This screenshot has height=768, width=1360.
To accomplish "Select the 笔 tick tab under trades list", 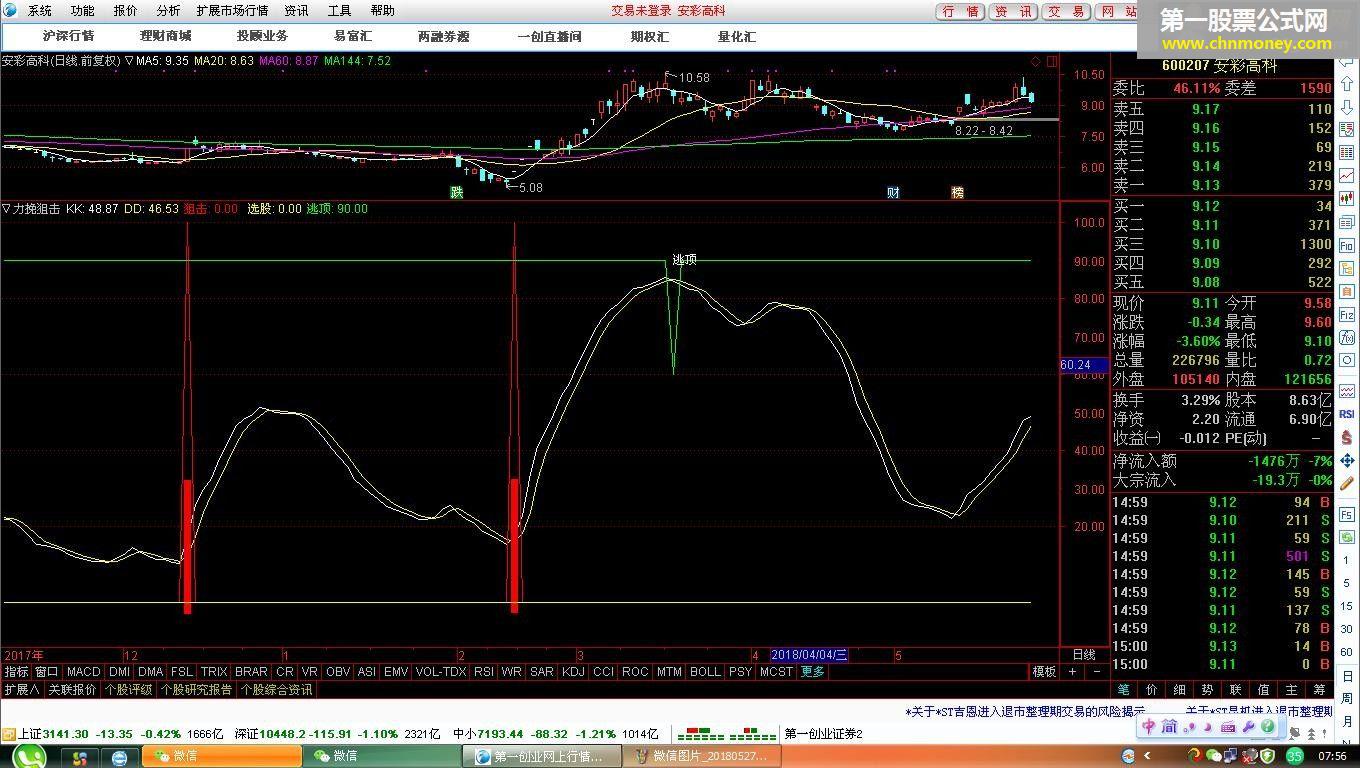I will click(x=1124, y=690).
